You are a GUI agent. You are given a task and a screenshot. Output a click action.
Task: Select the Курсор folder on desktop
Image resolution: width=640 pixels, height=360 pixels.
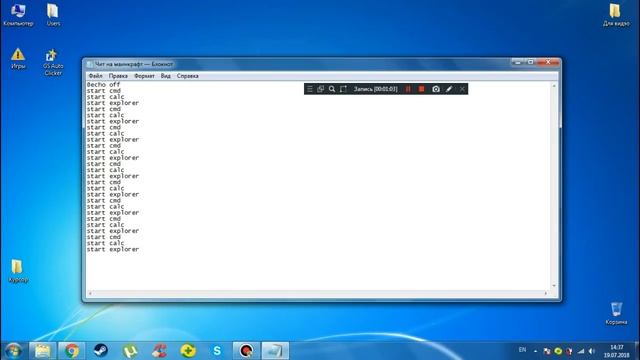pyautogui.click(x=18, y=271)
